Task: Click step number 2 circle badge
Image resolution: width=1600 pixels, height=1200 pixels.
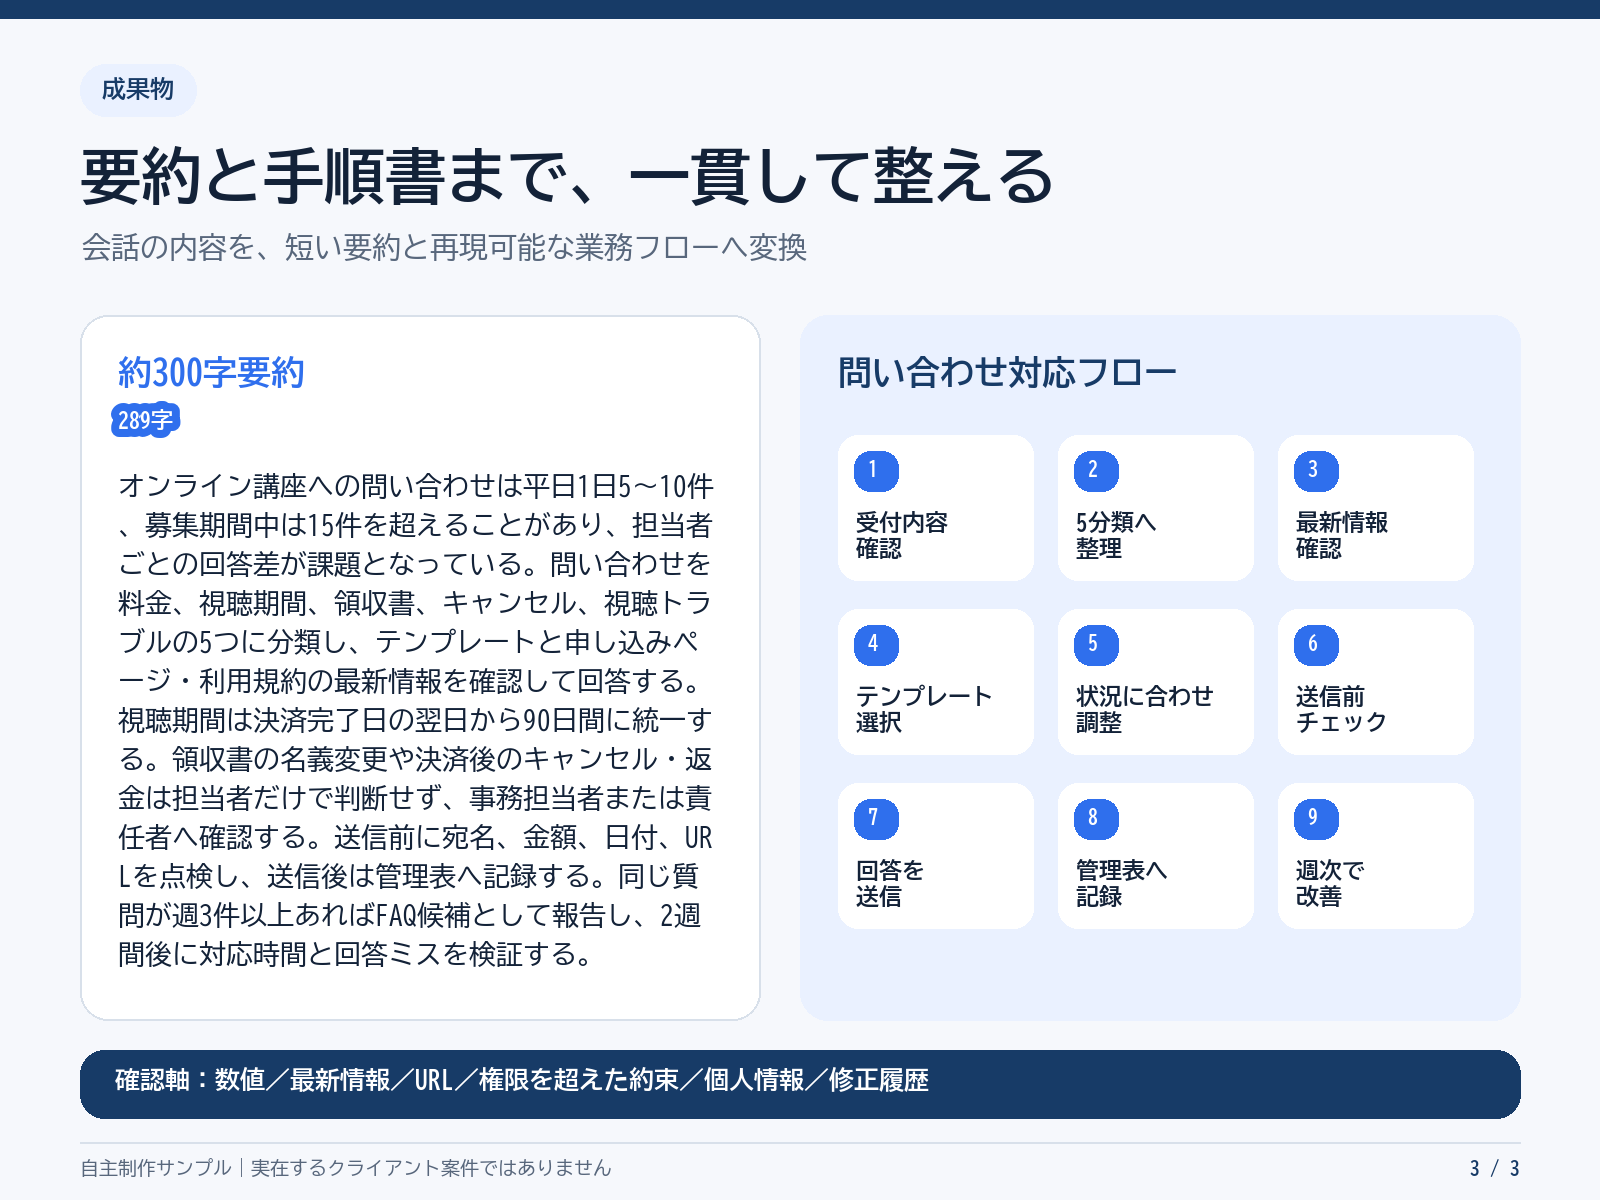Action: tap(1096, 471)
